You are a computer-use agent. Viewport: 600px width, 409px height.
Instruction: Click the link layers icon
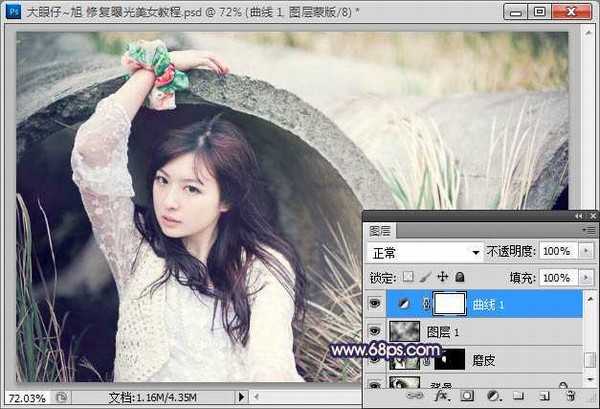[415, 396]
